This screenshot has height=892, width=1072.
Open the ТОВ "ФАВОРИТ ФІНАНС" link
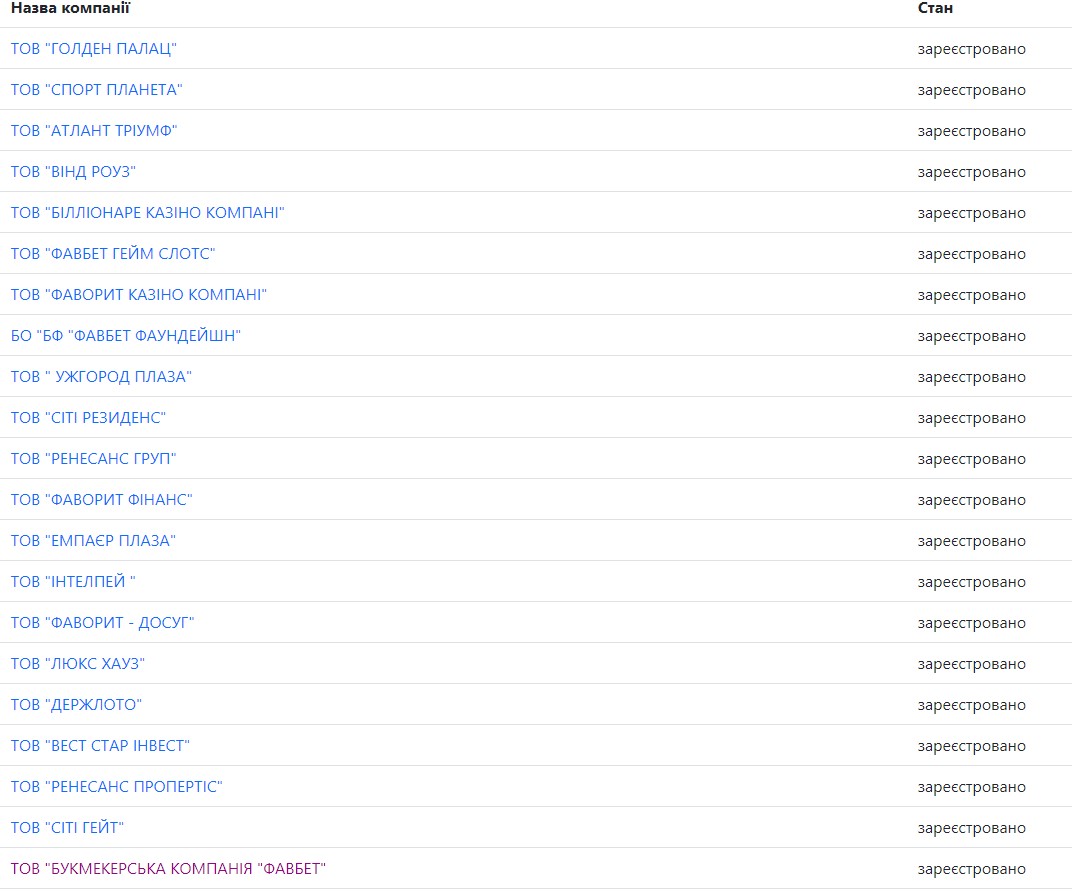click(101, 500)
